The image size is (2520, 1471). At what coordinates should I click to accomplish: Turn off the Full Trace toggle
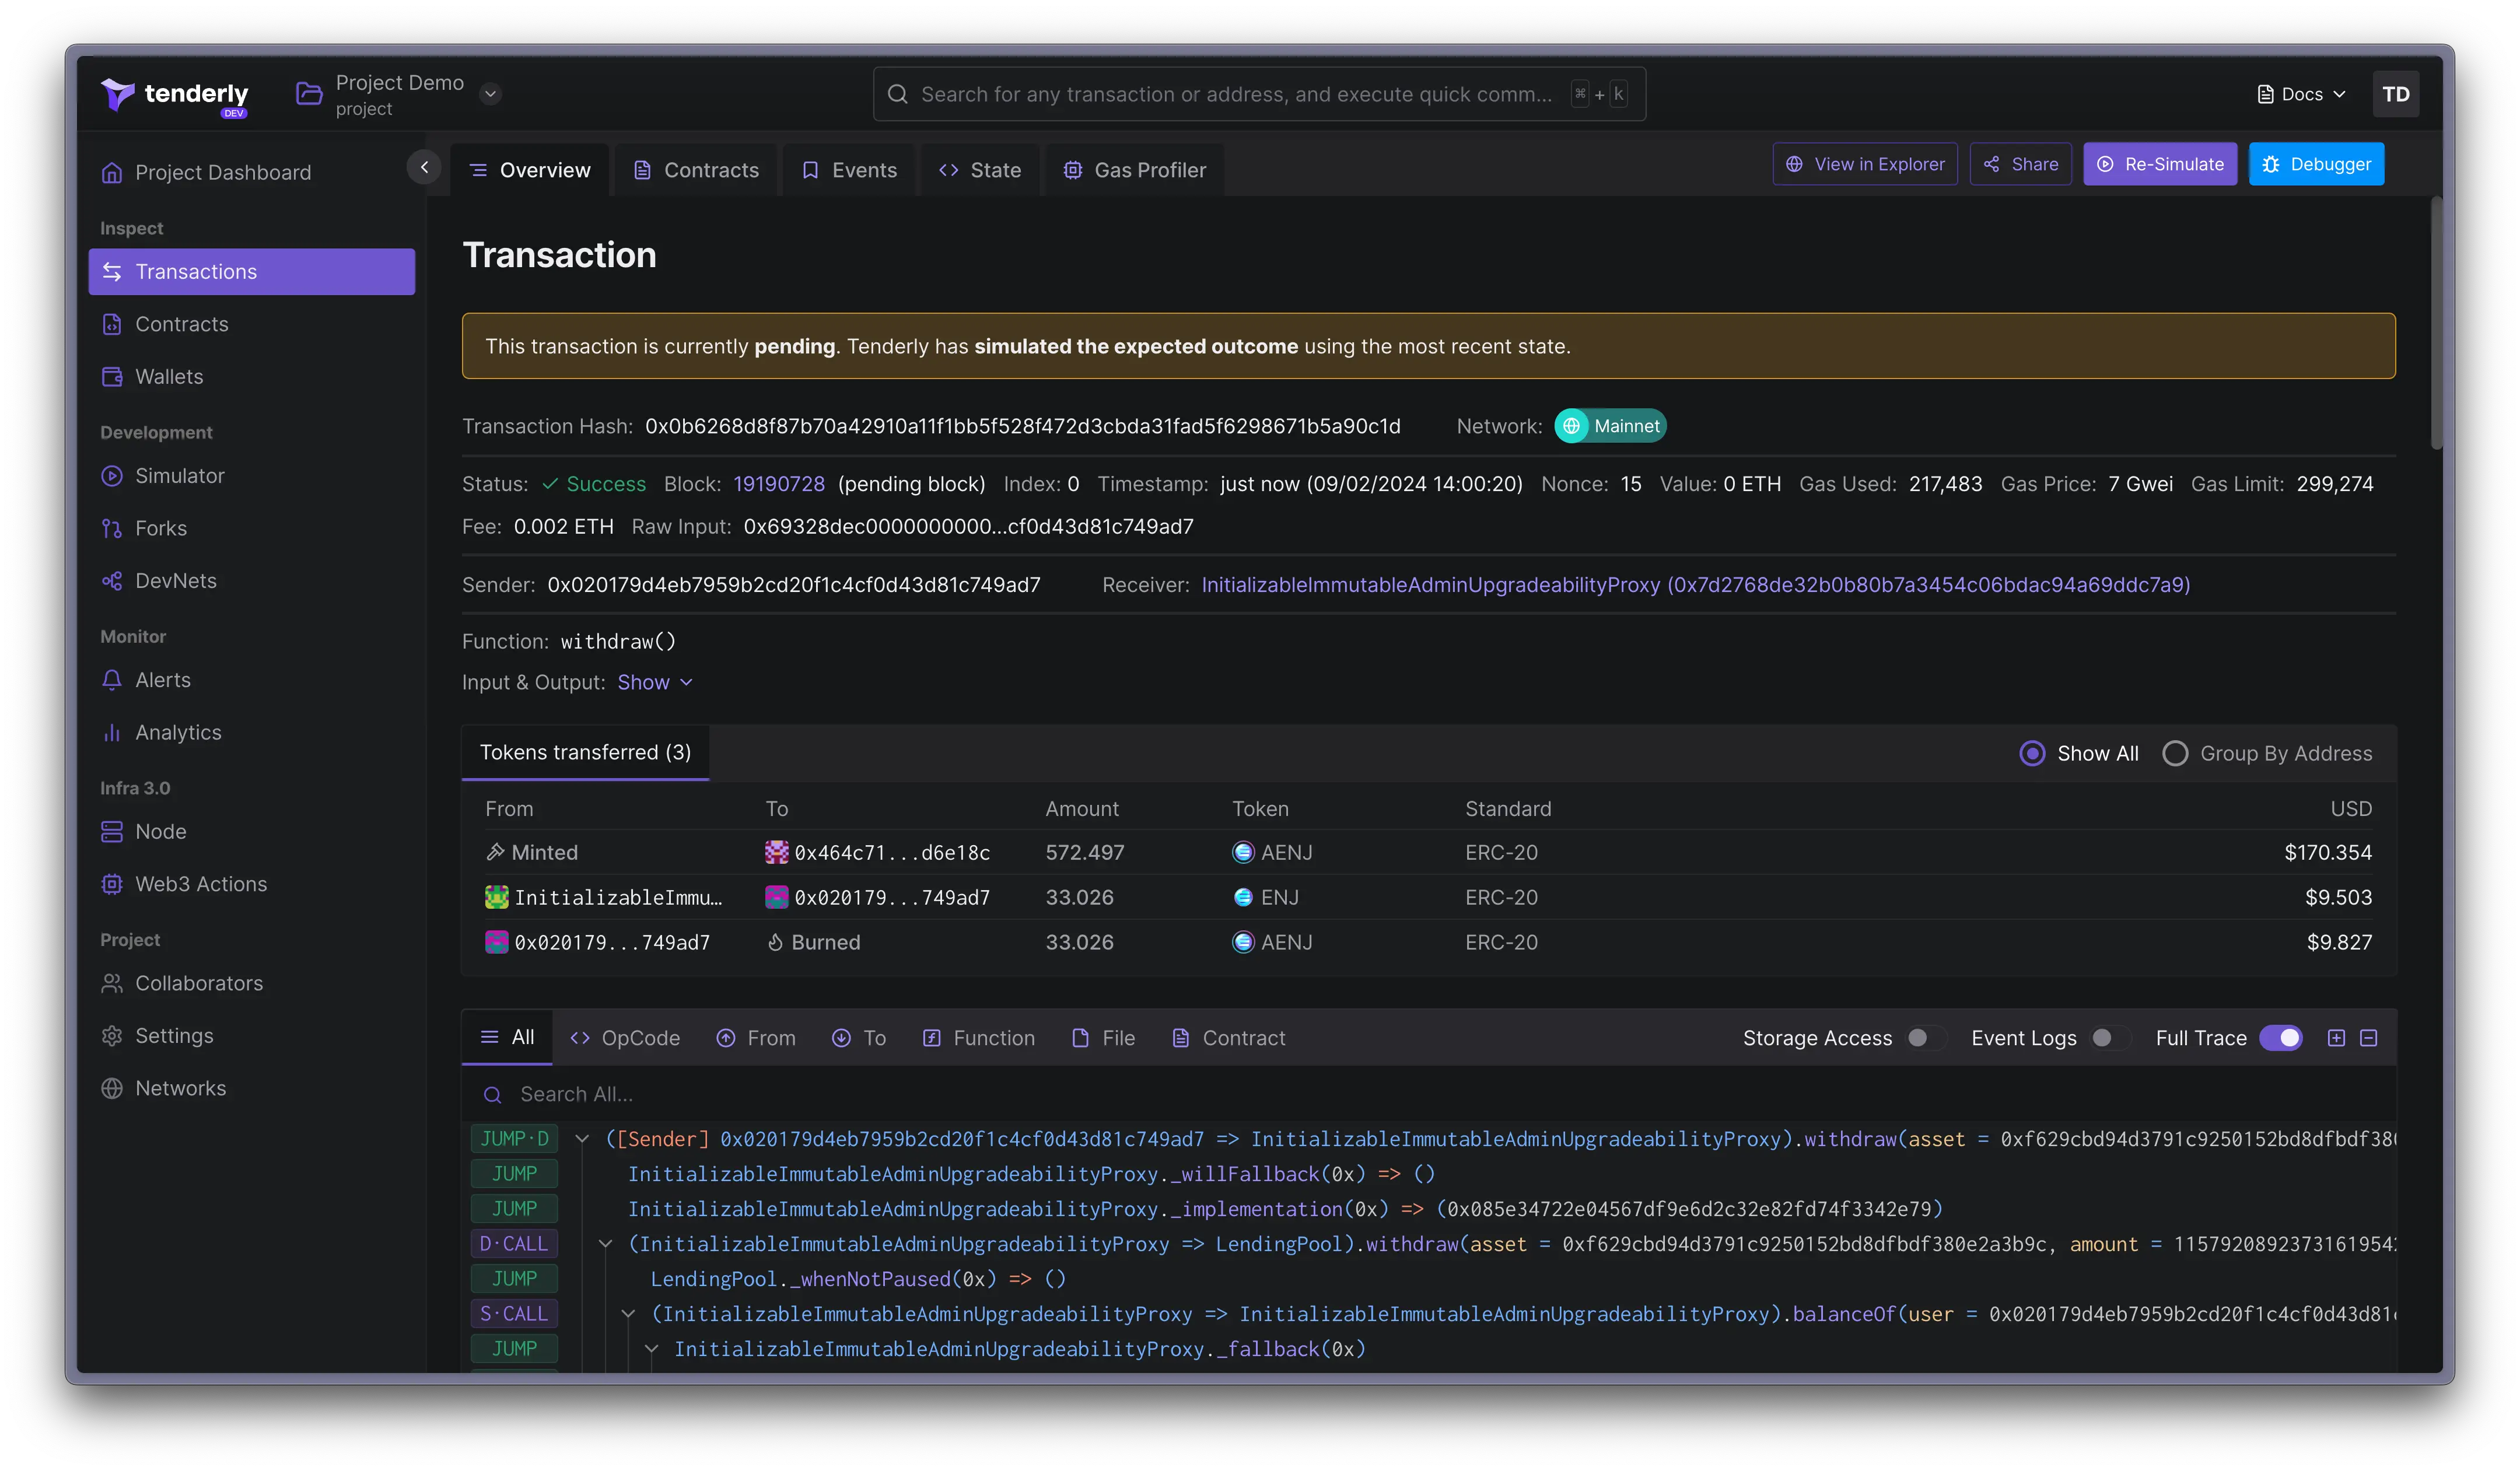[2281, 1038]
